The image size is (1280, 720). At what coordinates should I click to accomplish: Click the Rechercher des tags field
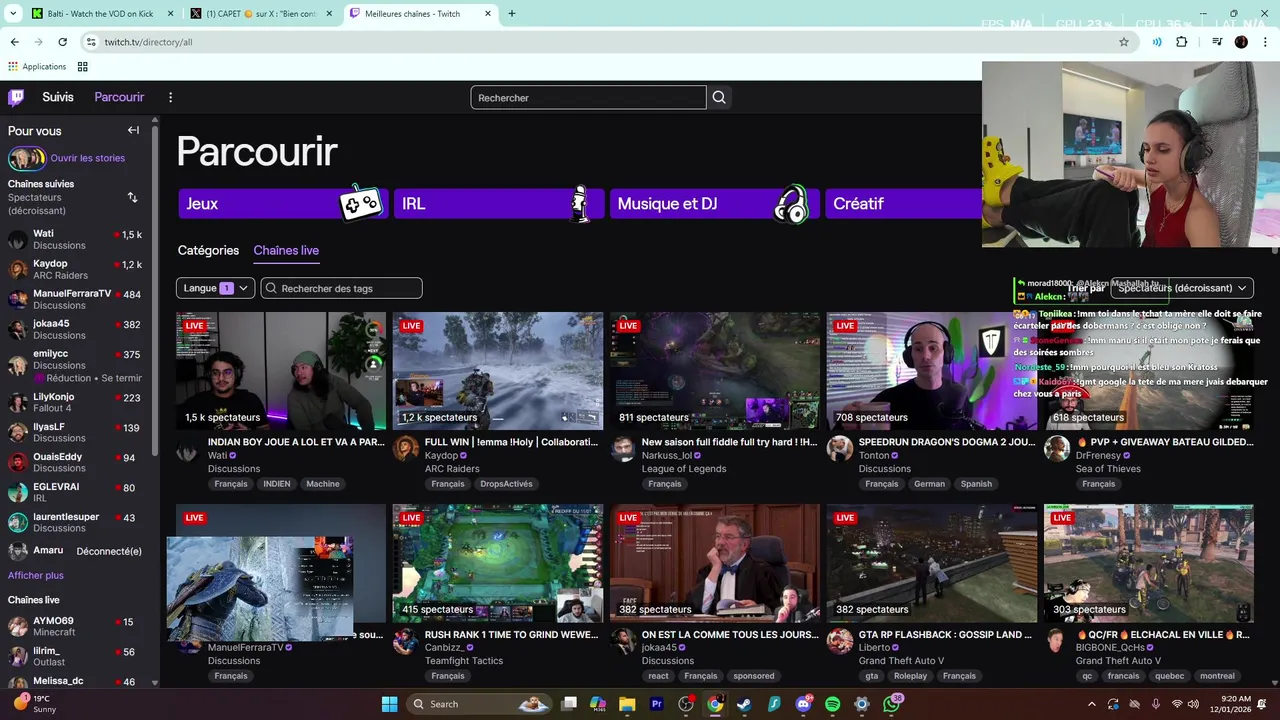click(341, 288)
